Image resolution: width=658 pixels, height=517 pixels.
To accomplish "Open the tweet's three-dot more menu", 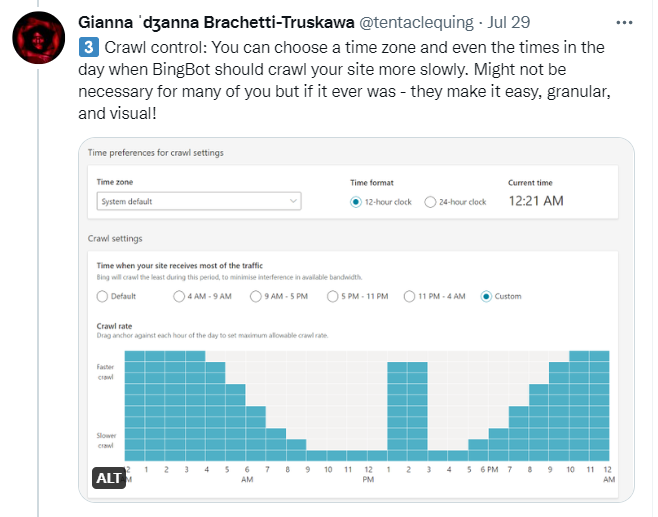I will pos(624,23).
